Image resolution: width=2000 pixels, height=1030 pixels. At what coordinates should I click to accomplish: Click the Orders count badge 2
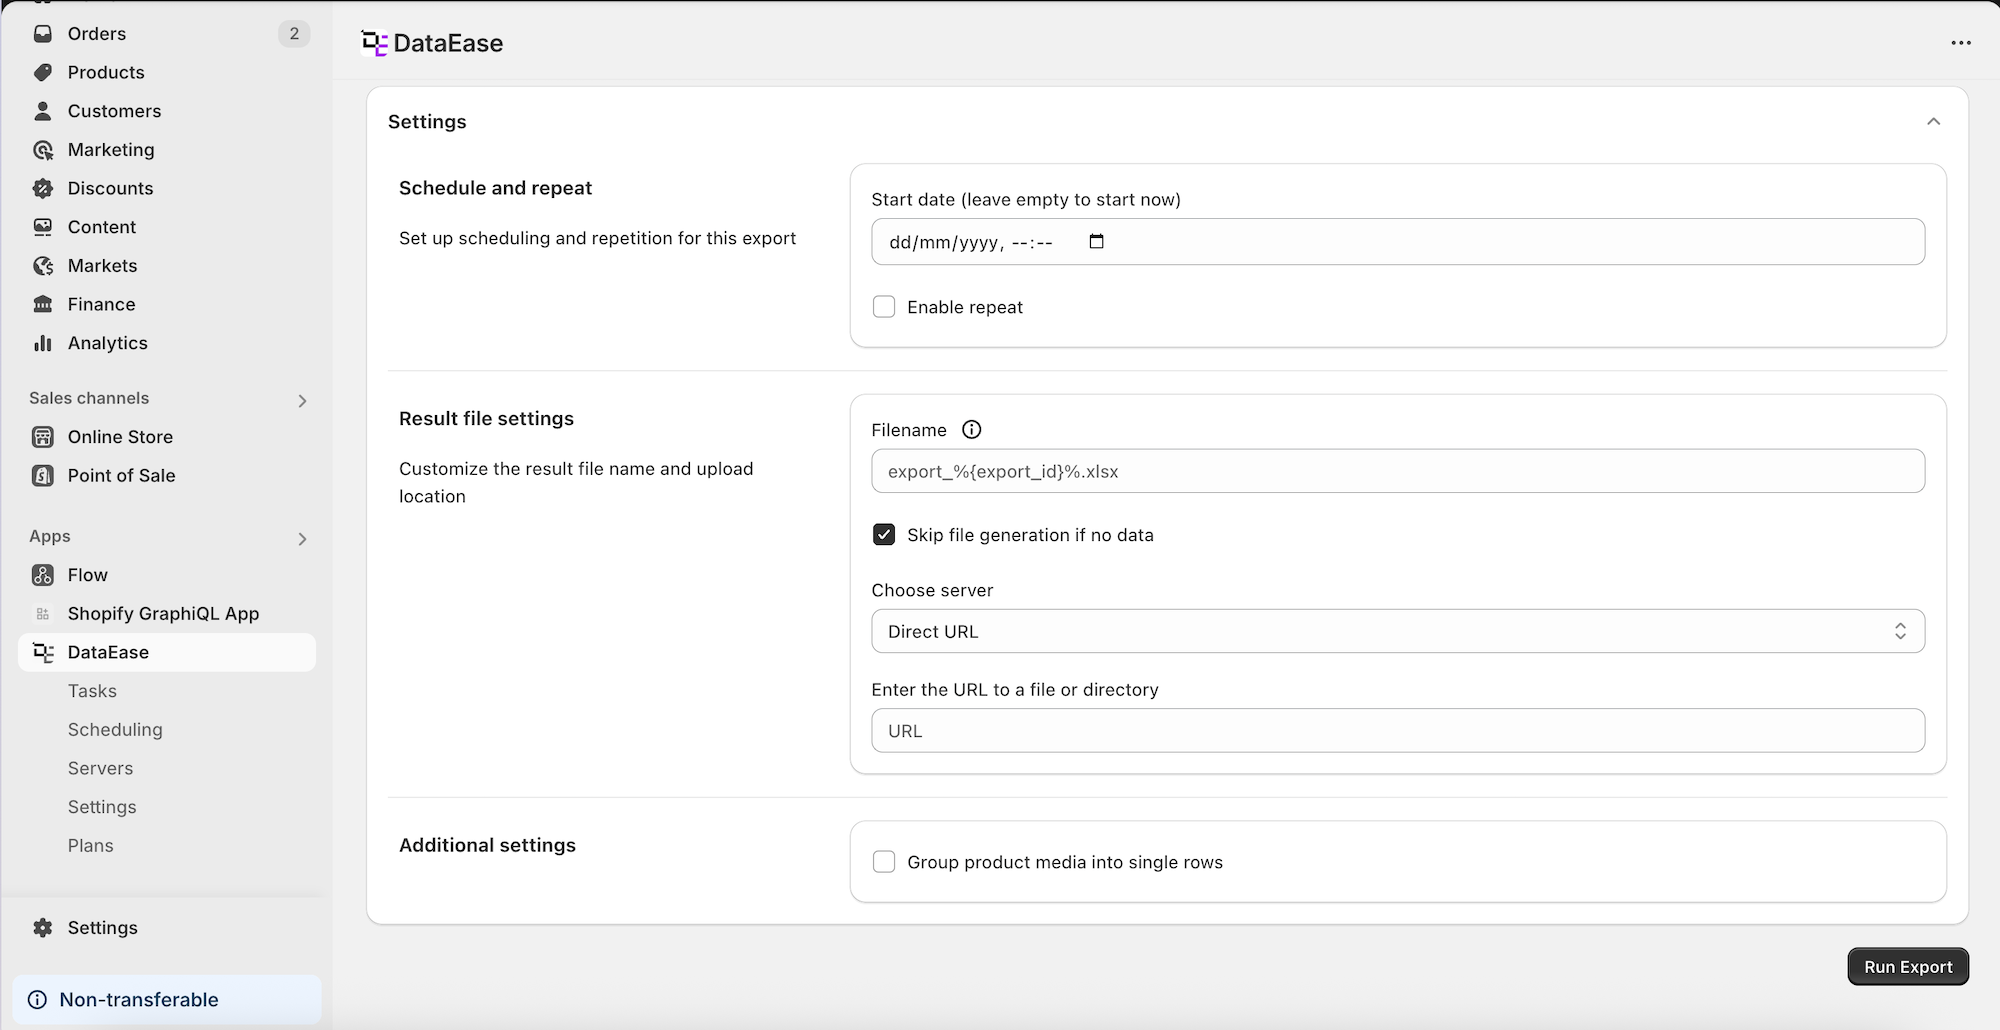tap(294, 34)
